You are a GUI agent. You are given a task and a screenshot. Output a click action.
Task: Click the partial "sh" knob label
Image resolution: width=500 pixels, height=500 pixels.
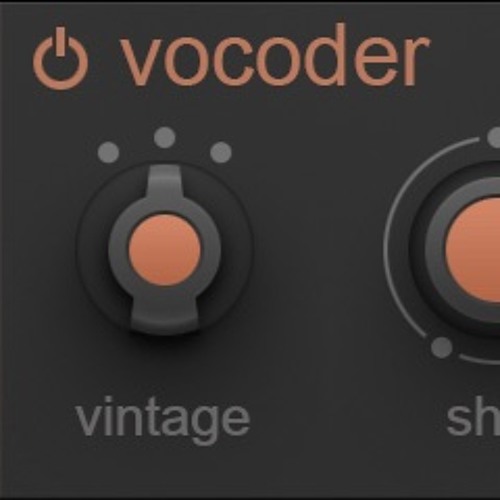click(473, 419)
